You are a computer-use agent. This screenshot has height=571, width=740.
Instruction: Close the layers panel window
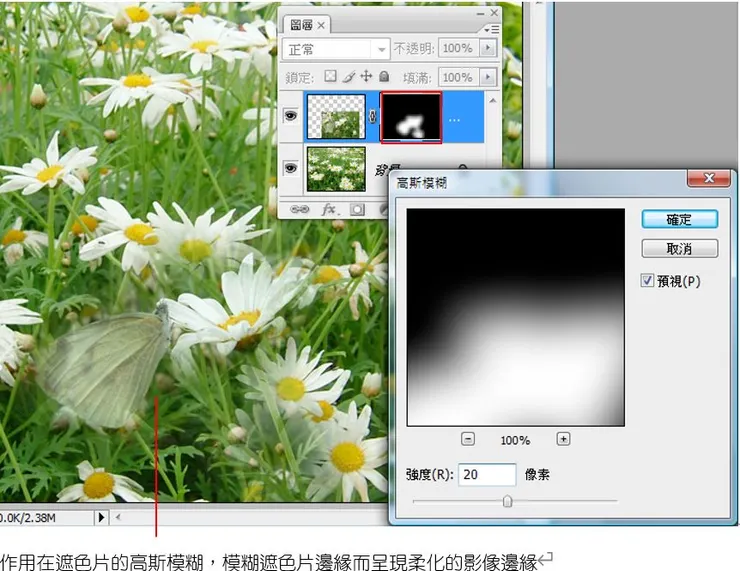point(494,13)
